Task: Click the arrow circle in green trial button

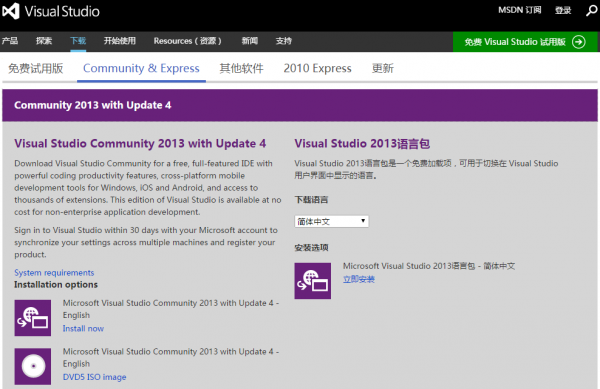Action: point(579,42)
